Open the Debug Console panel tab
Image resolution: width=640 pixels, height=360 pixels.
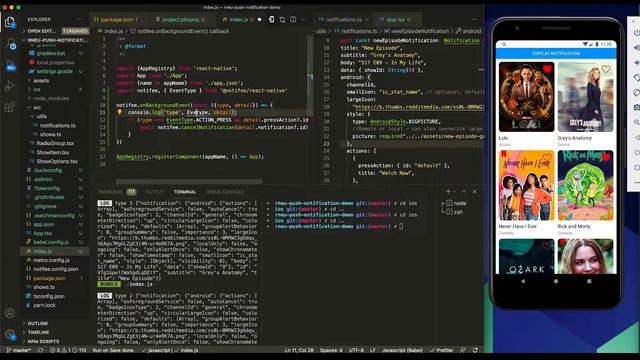pos(224,192)
